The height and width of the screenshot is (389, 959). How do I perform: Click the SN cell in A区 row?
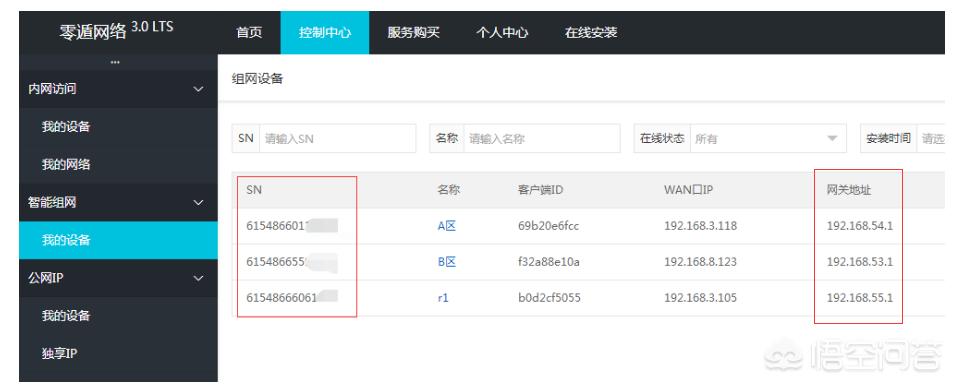pyautogui.click(x=292, y=226)
